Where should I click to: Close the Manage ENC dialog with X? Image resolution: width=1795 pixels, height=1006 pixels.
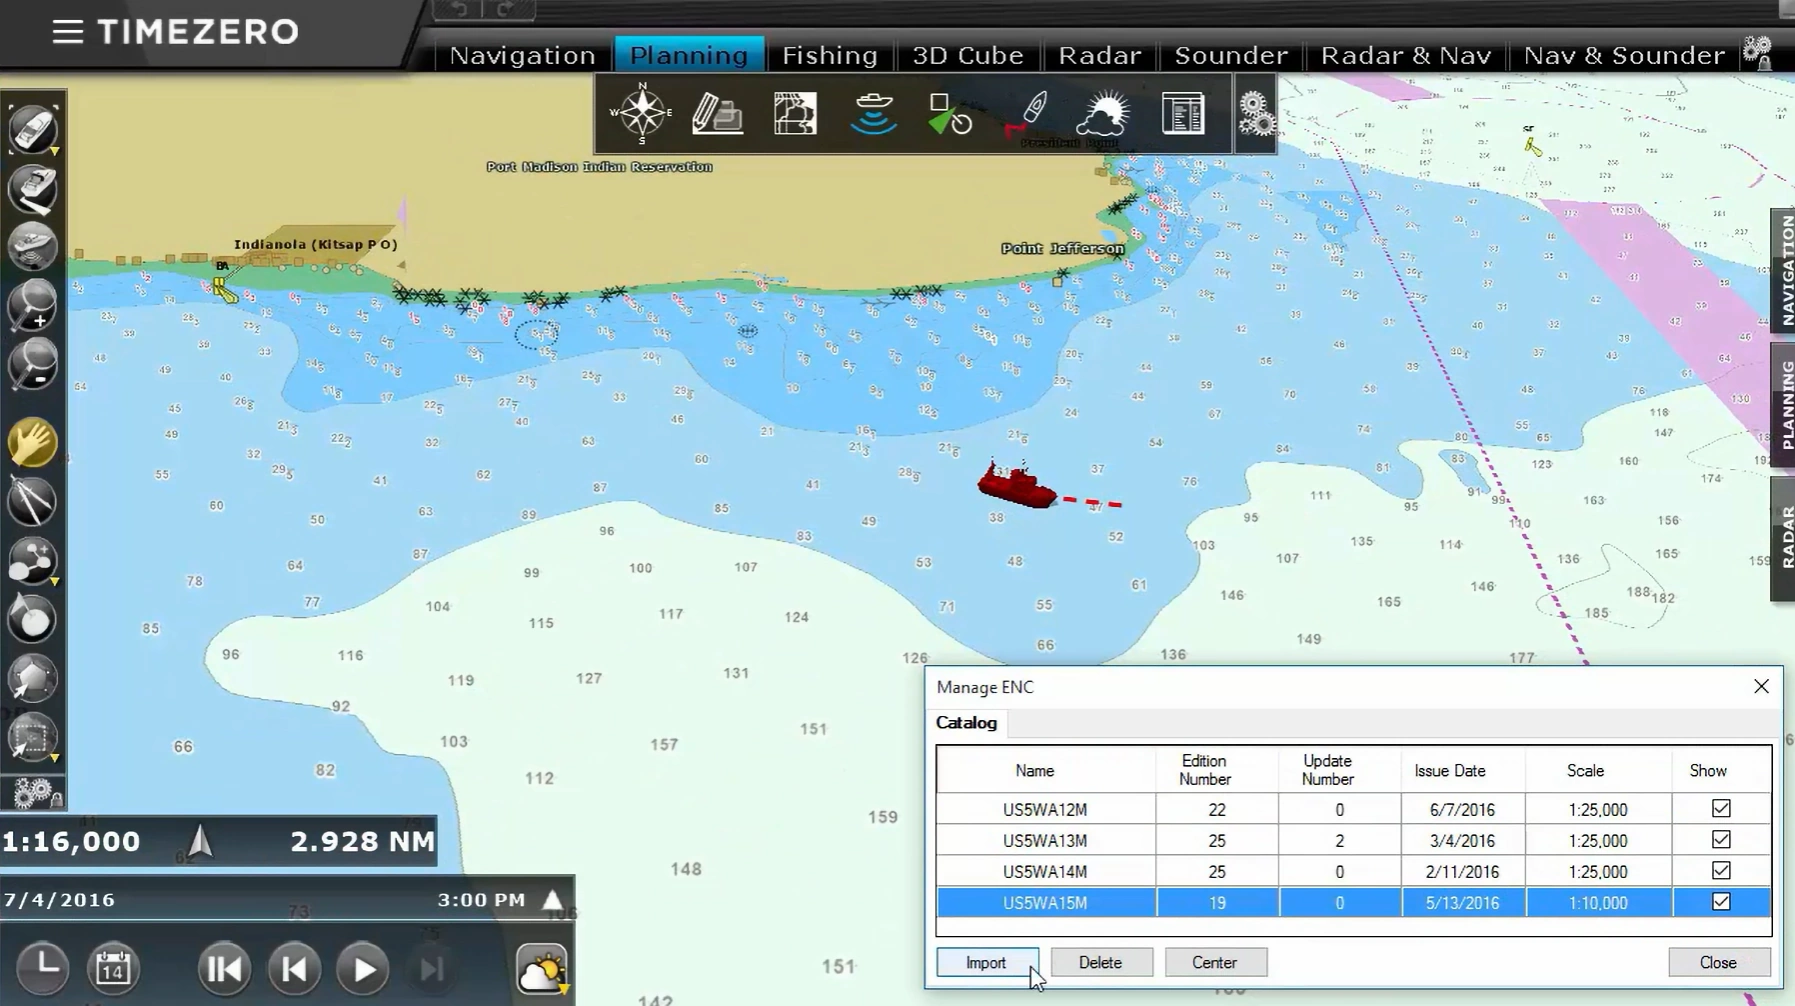1761,687
